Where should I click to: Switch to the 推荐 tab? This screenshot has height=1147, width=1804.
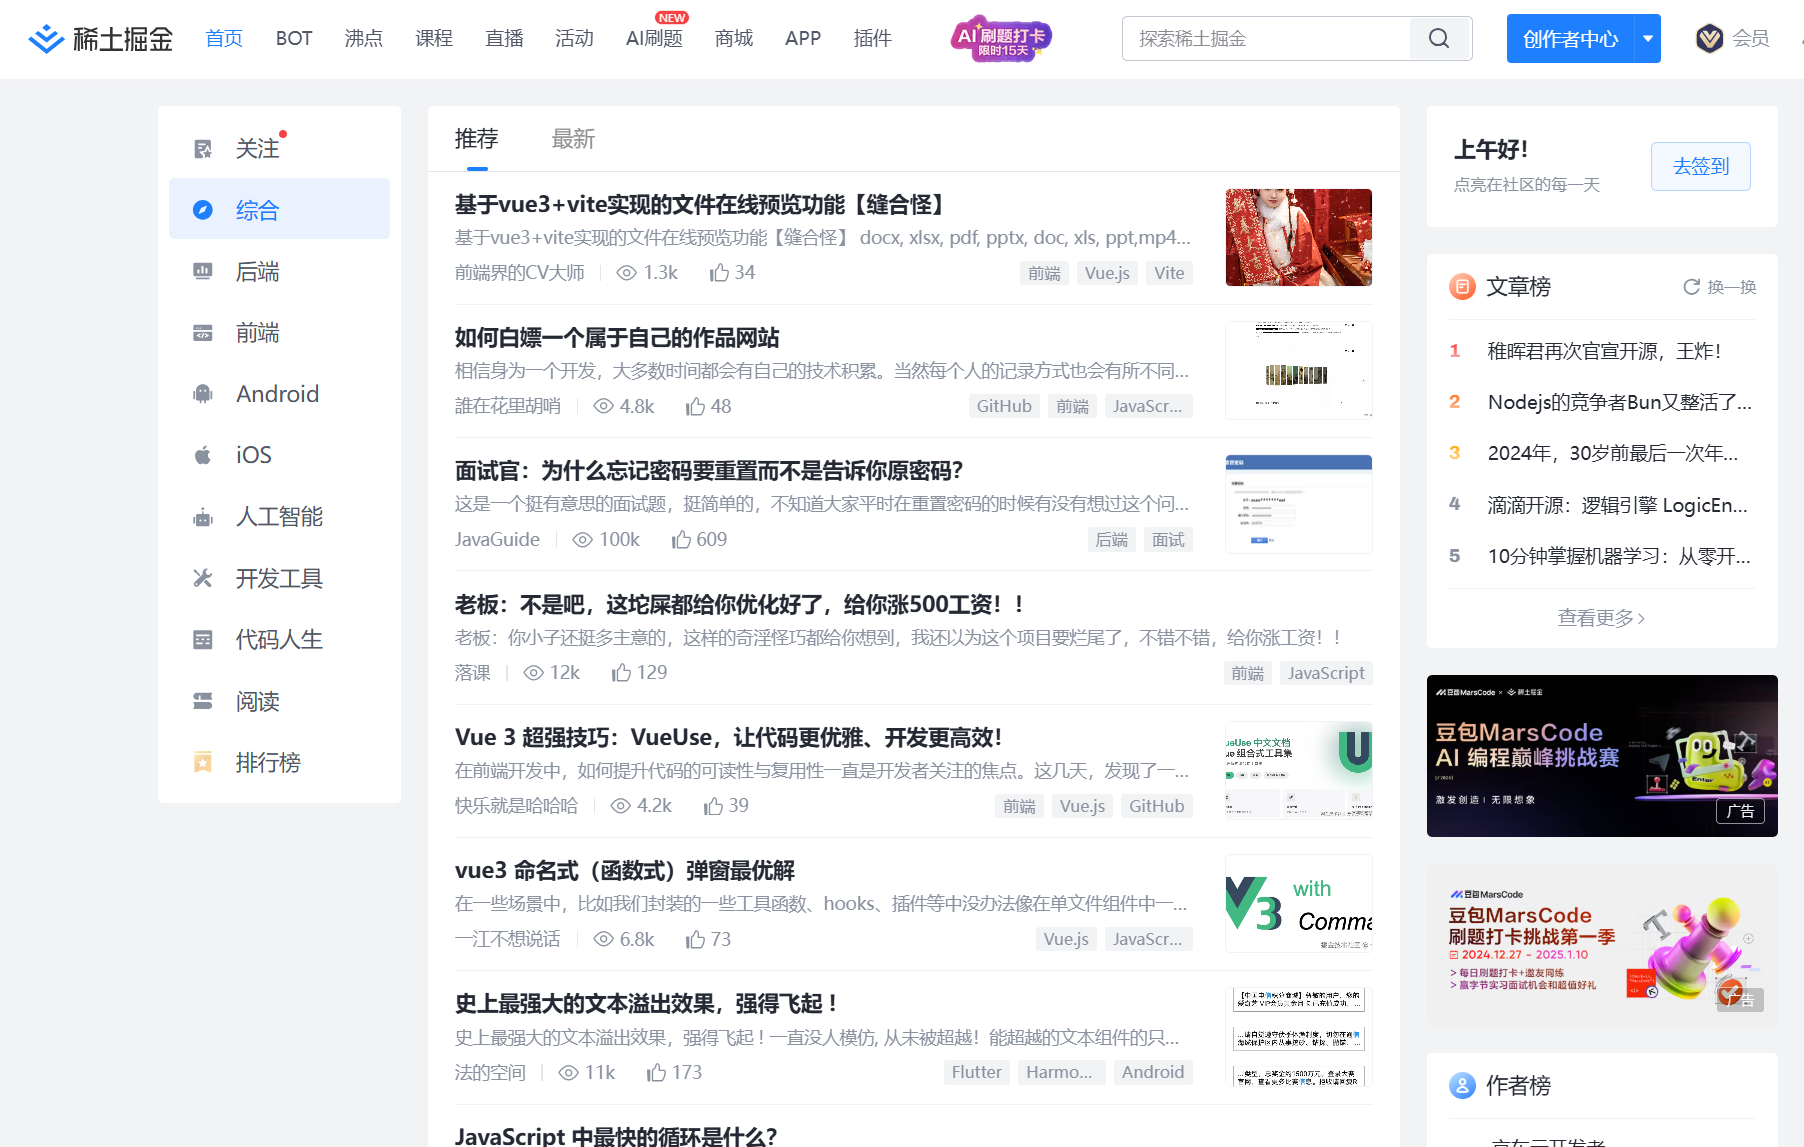(476, 139)
